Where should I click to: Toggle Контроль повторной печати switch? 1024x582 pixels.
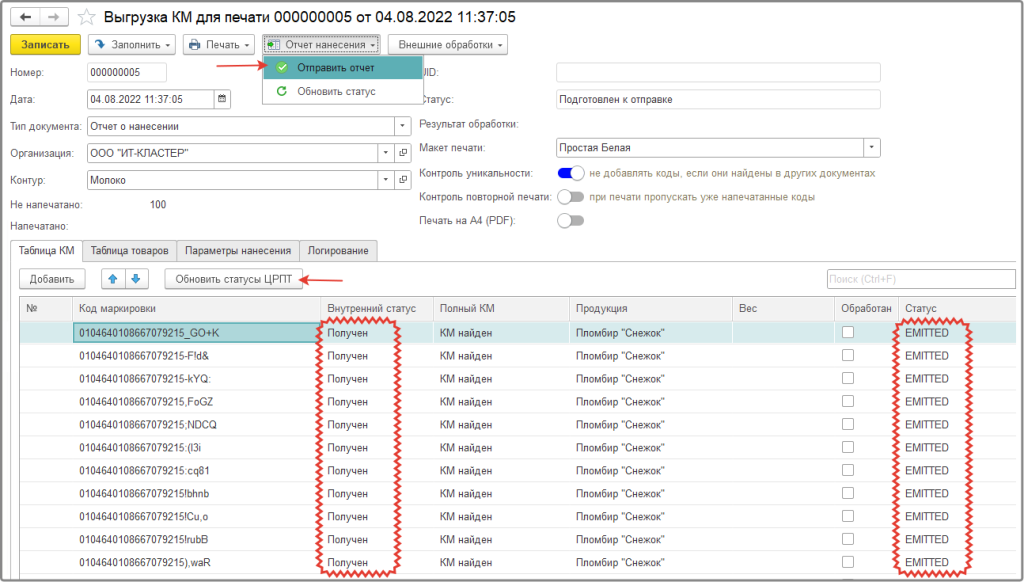571,197
